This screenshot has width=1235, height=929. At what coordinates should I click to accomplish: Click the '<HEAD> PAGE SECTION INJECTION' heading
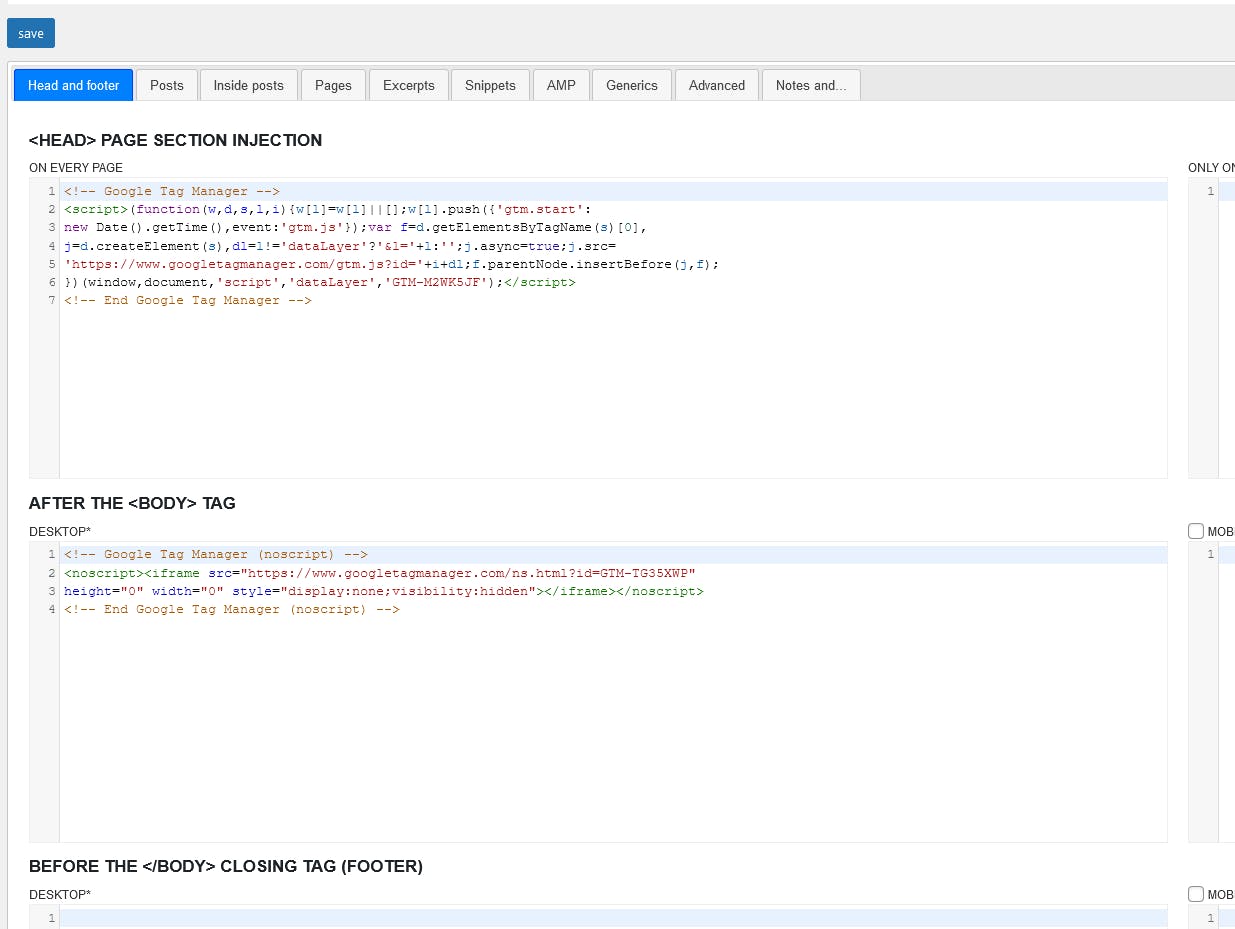[176, 140]
